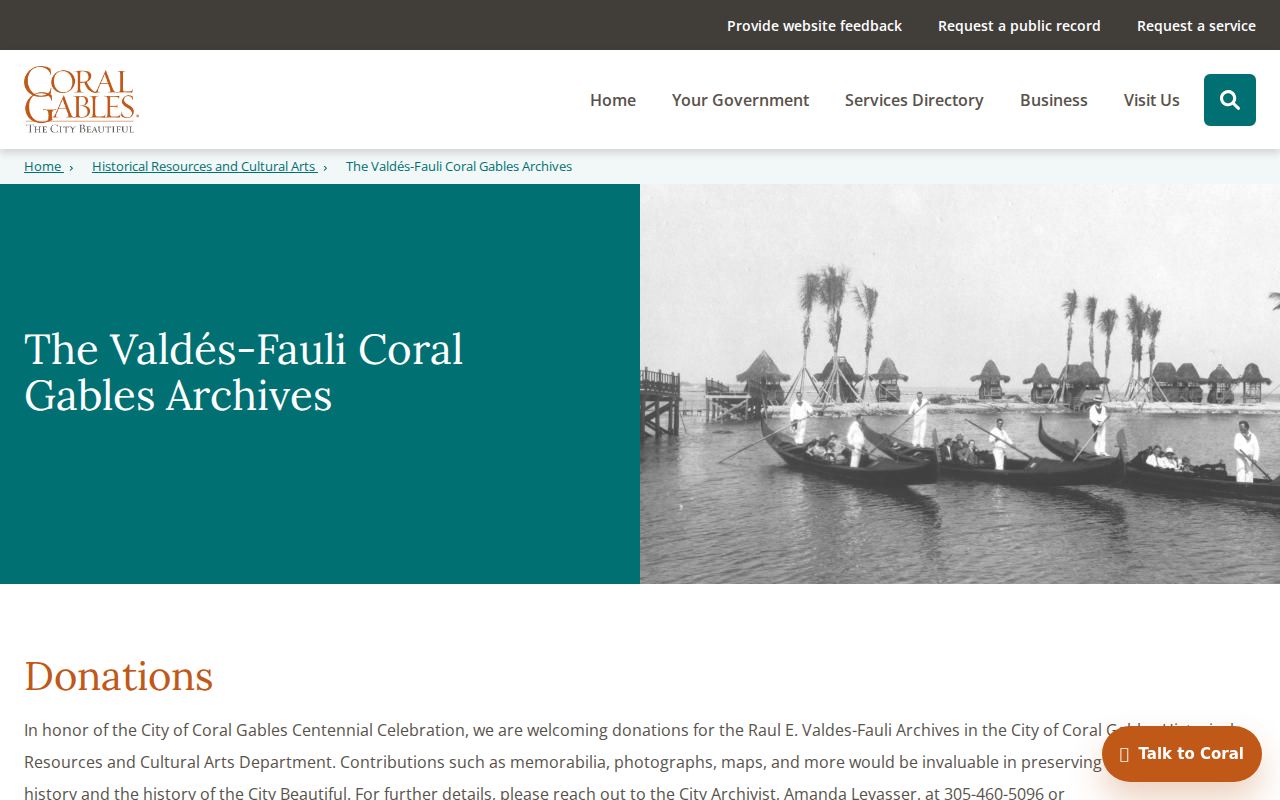The width and height of the screenshot is (1280, 800).
Task: Open the search magnifier icon
Action: tap(1230, 100)
